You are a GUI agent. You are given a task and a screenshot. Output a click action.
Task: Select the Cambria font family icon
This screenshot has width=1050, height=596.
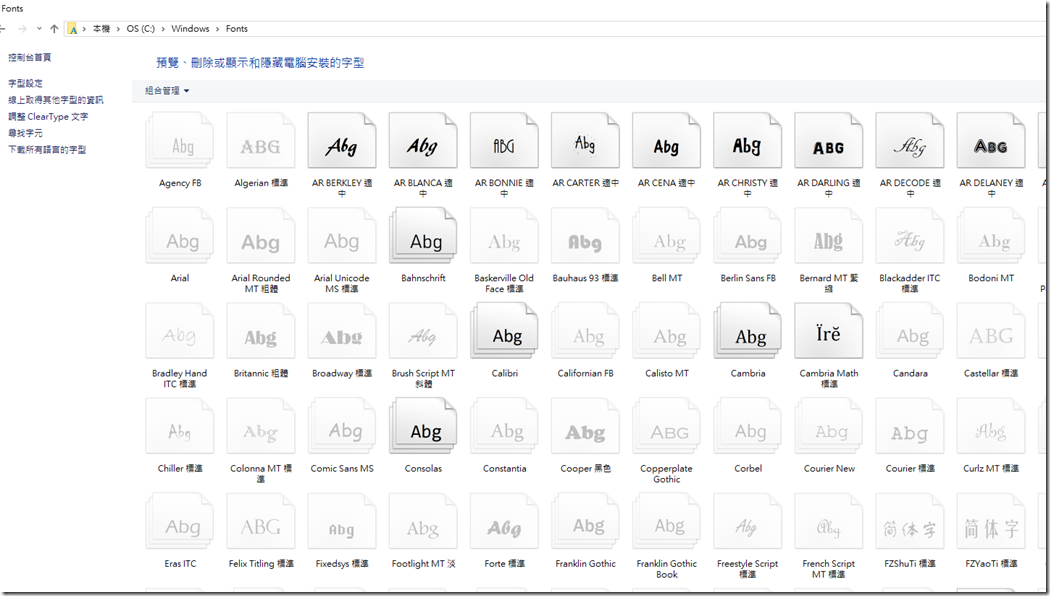tap(747, 331)
